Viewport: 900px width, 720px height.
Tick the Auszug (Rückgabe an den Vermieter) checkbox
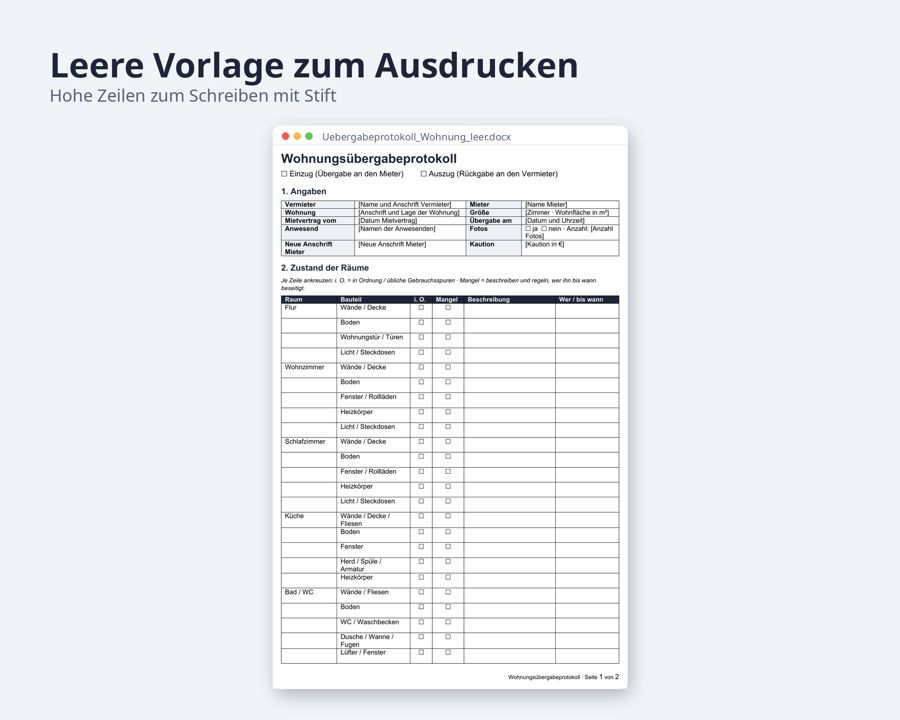coord(424,173)
